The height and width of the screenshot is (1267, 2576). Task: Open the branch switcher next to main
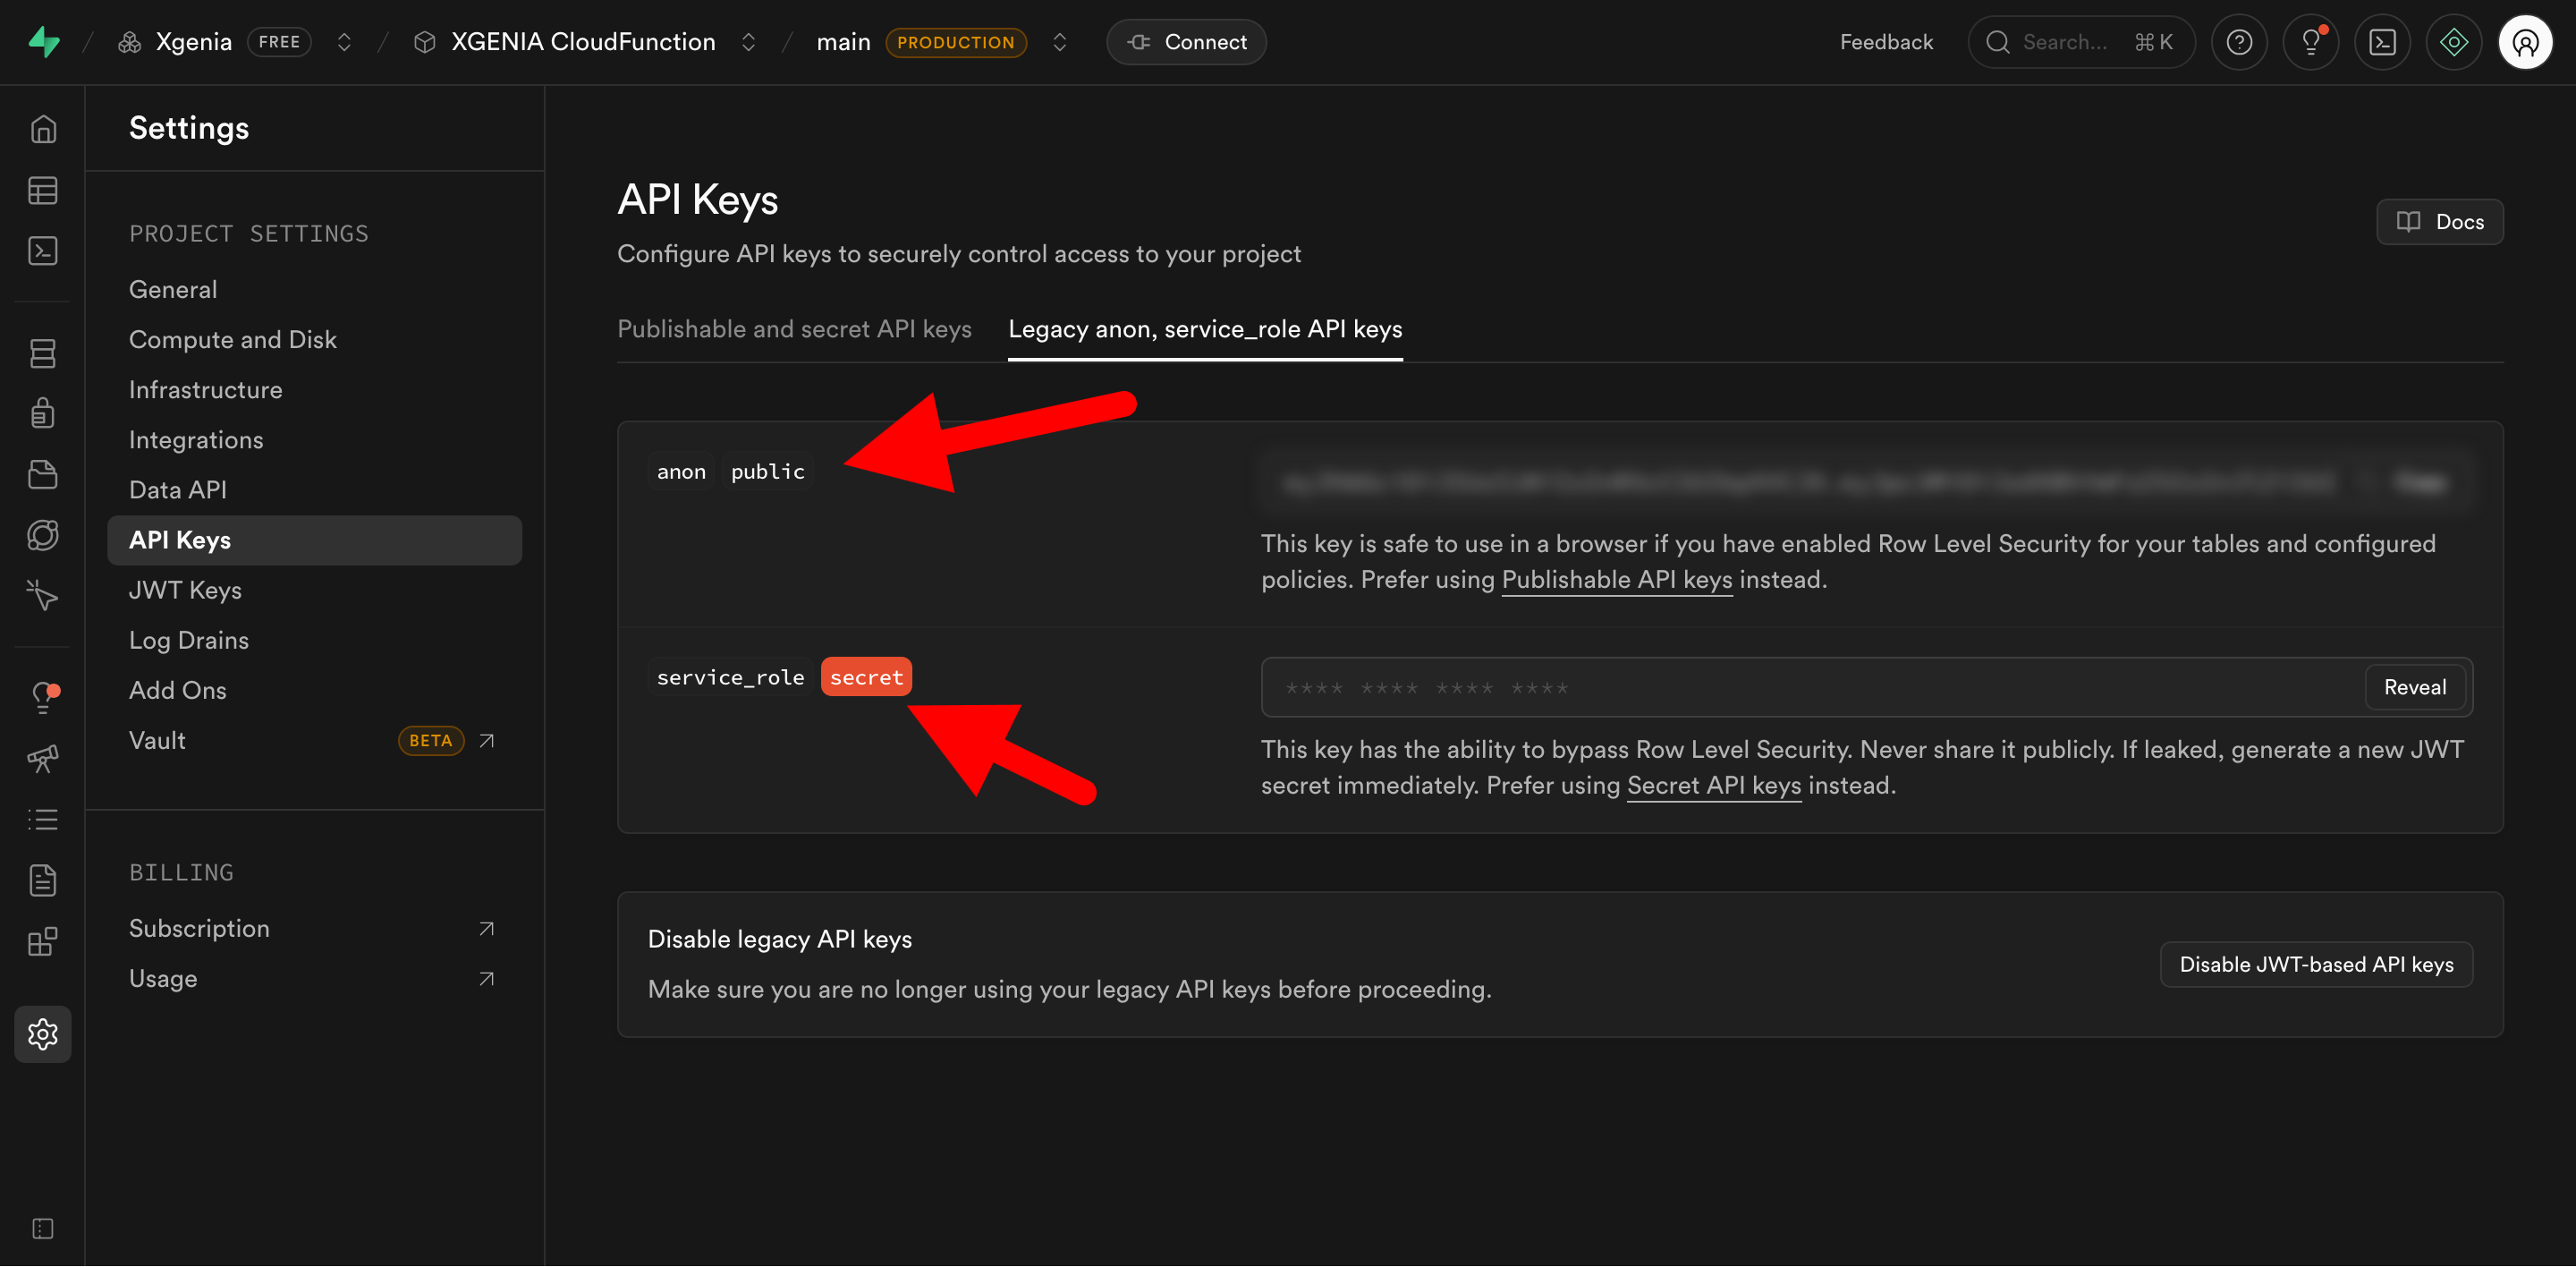(1059, 42)
